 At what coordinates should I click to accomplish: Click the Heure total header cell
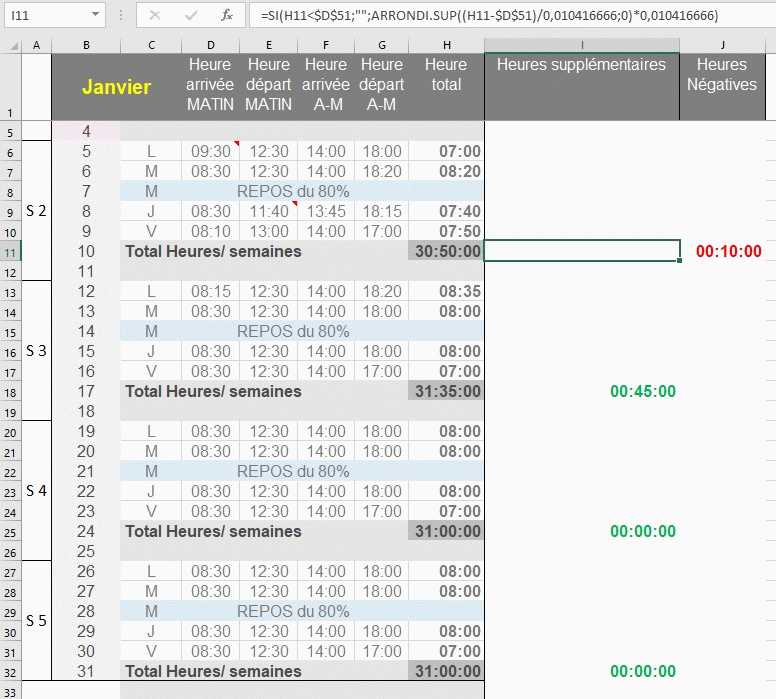[x=446, y=87]
